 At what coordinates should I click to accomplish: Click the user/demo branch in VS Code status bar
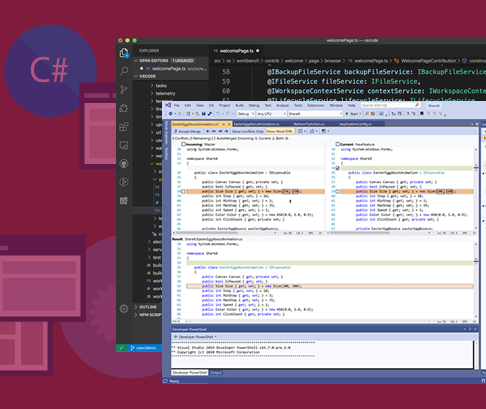pyautogui.click(x=143, y=348)
